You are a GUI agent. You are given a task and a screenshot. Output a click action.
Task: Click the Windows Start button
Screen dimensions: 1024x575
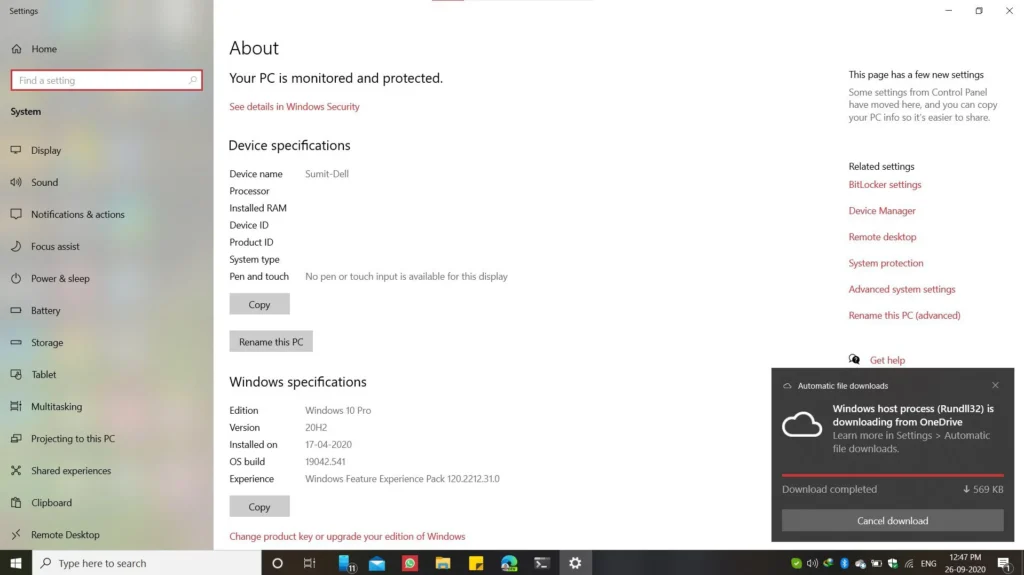point(16,563)
